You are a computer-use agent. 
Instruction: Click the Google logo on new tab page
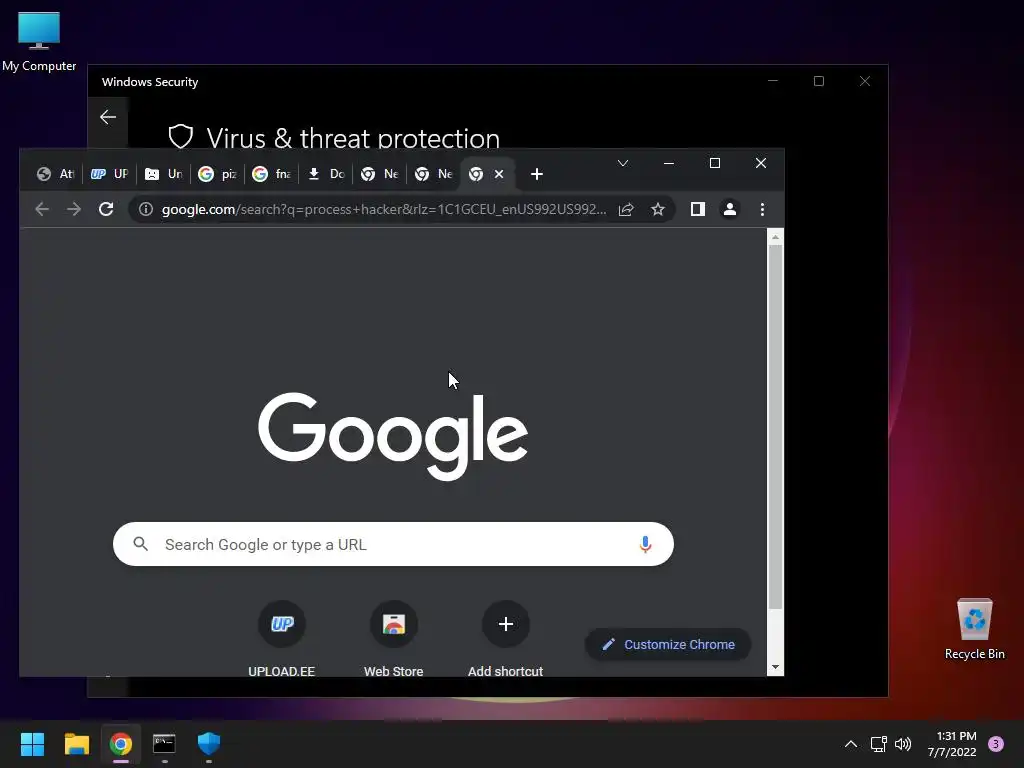coord(393,436)
